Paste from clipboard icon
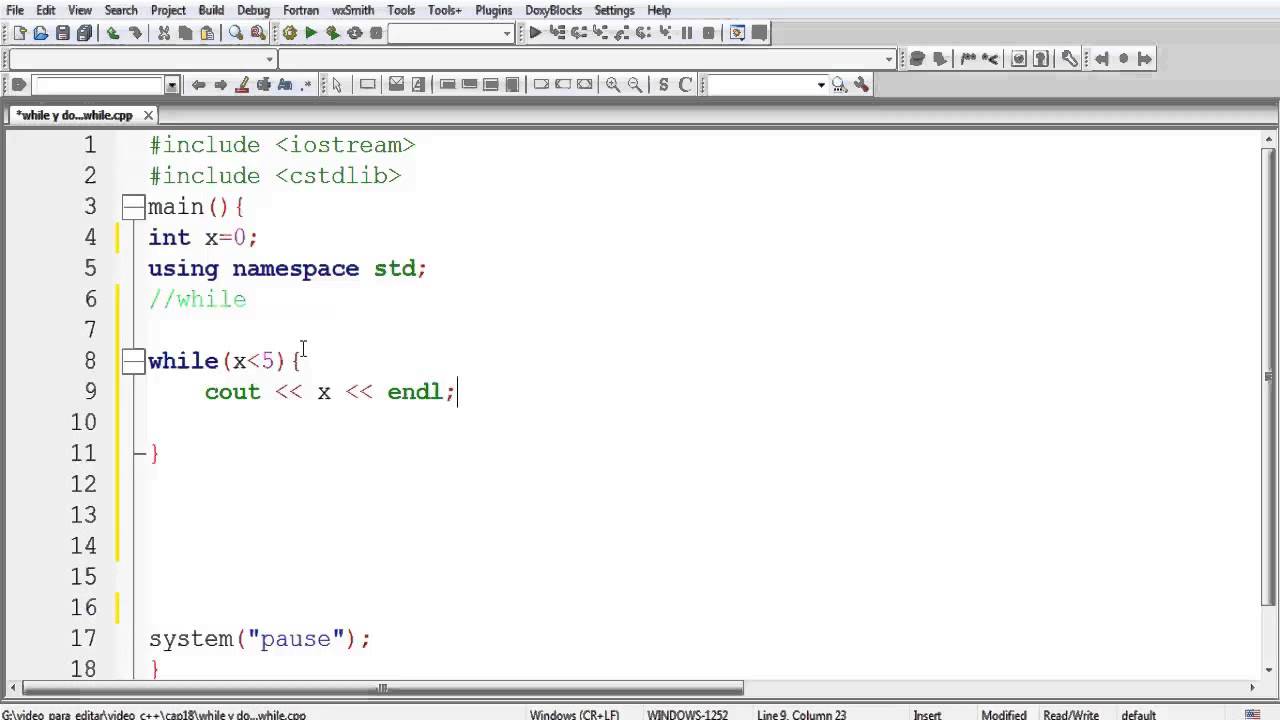 [x=207, y=33]
